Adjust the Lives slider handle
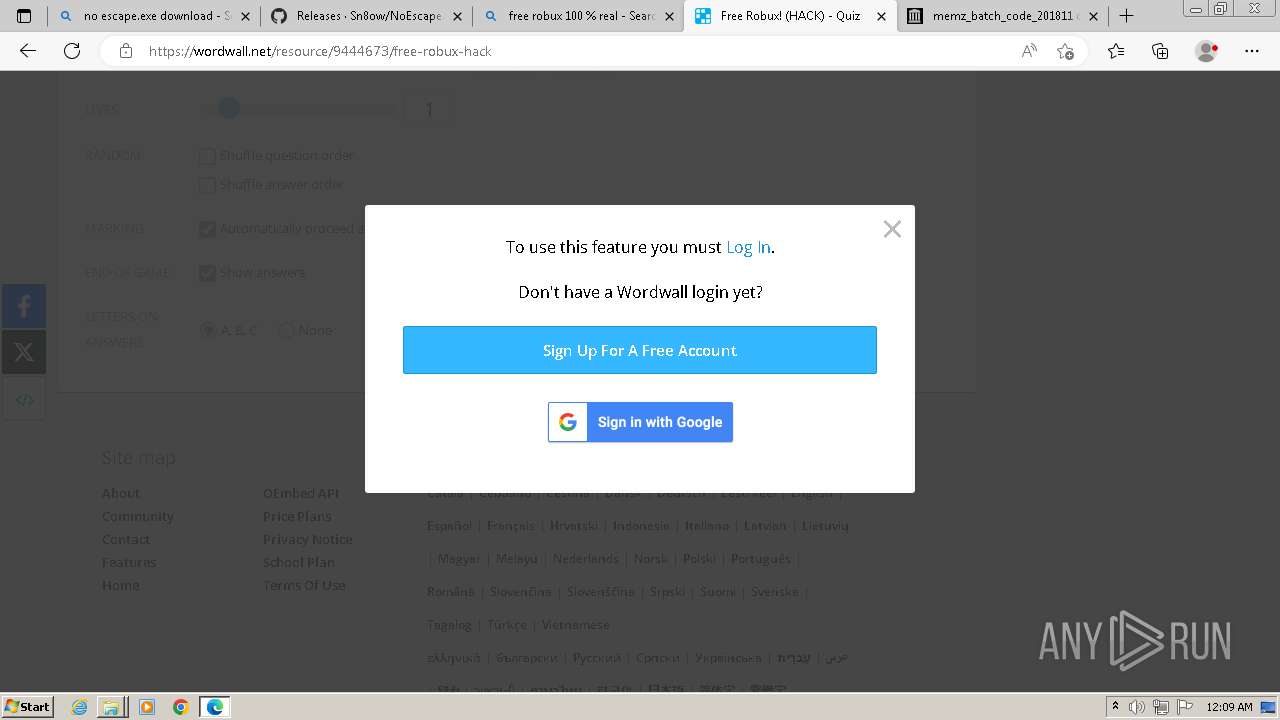This screenshot has width=1280, height=720. coord(229,108)
